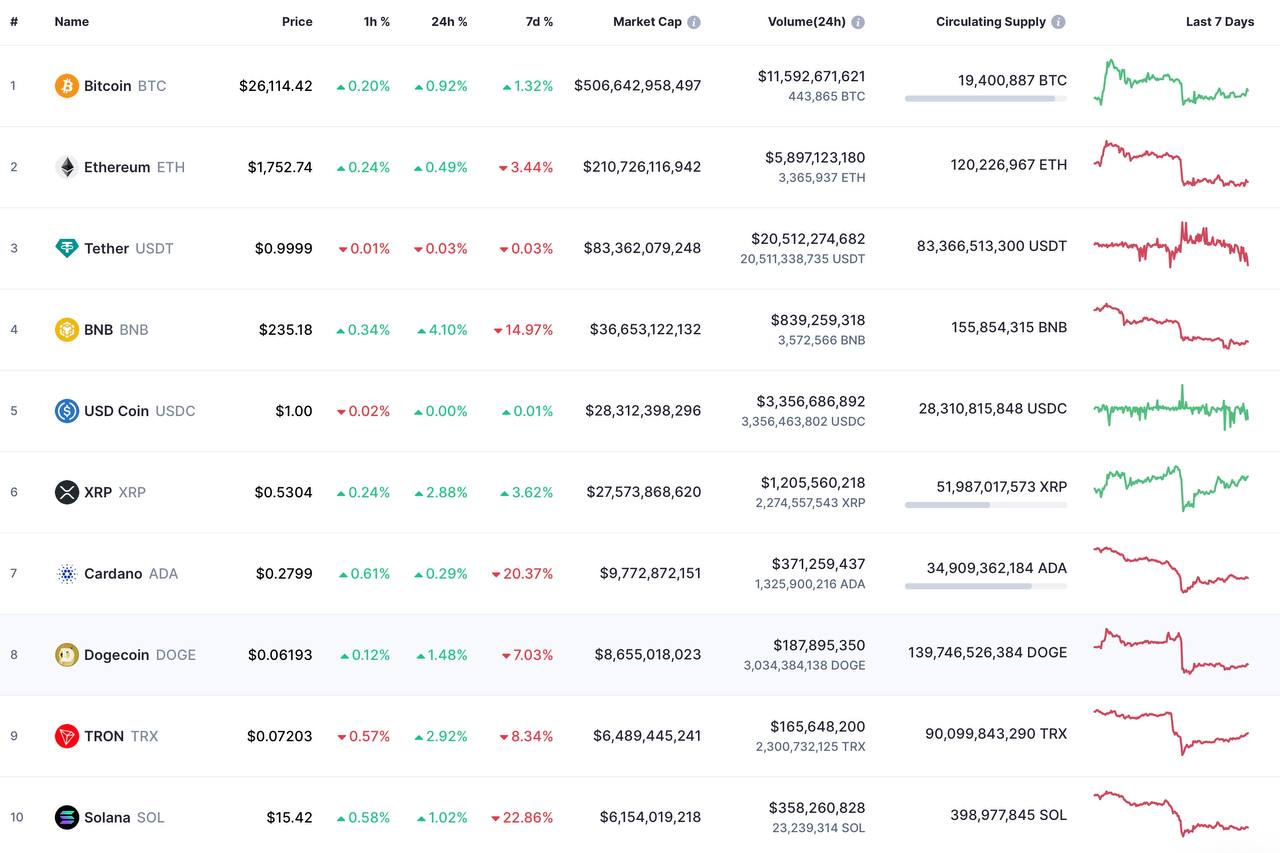Click the Market Cap info icon

[694, 22]
